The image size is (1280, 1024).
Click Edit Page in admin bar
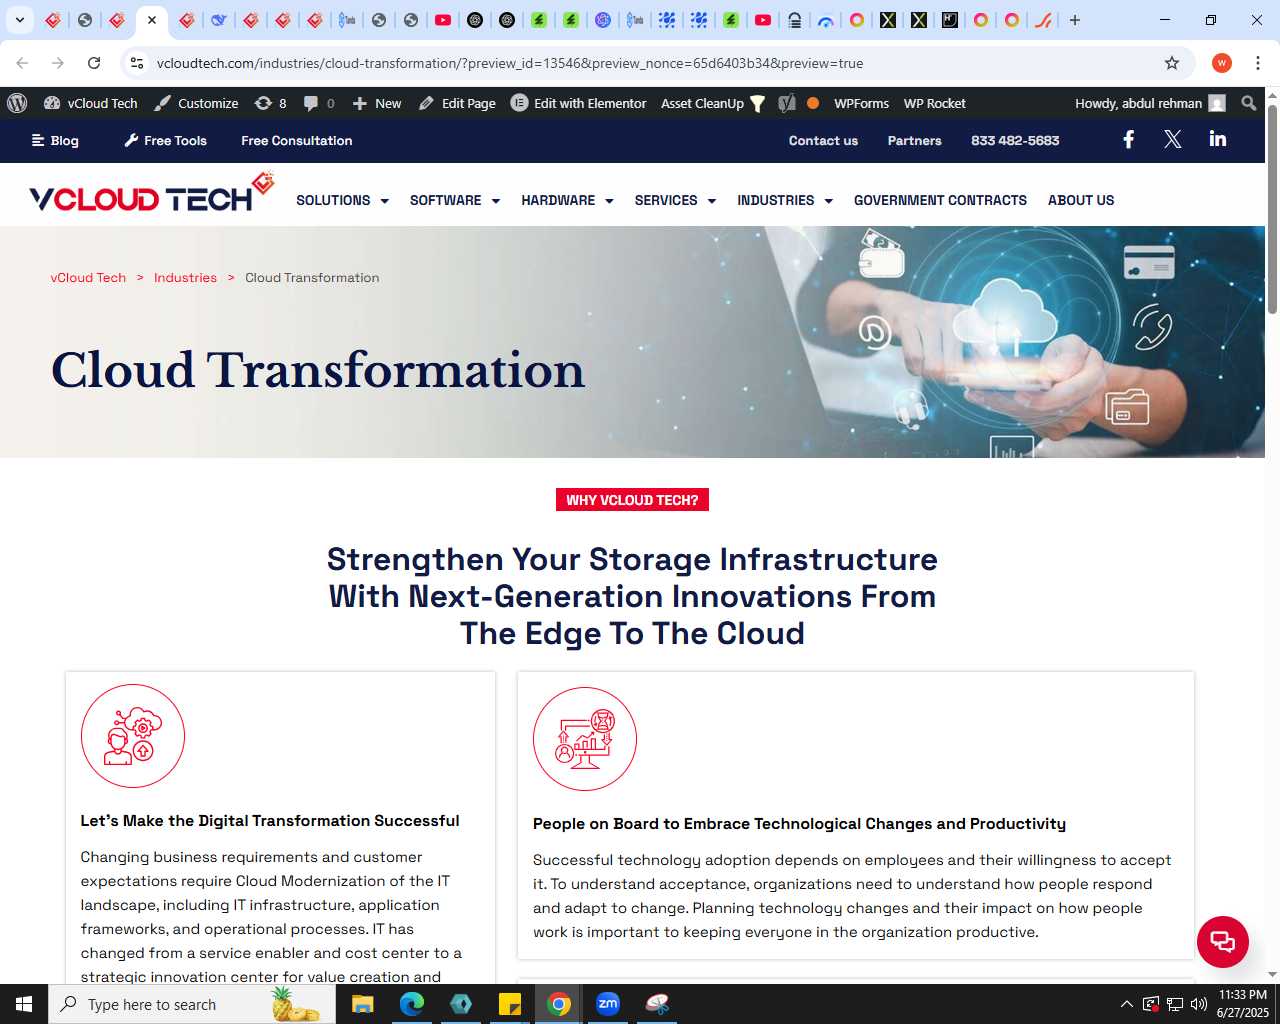pyautogui.click(x=457, y=103)
